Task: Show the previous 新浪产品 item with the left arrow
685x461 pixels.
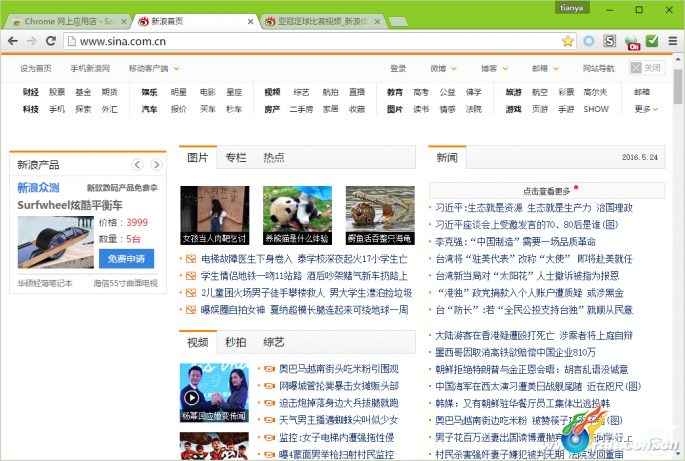Action: [137, 165]
